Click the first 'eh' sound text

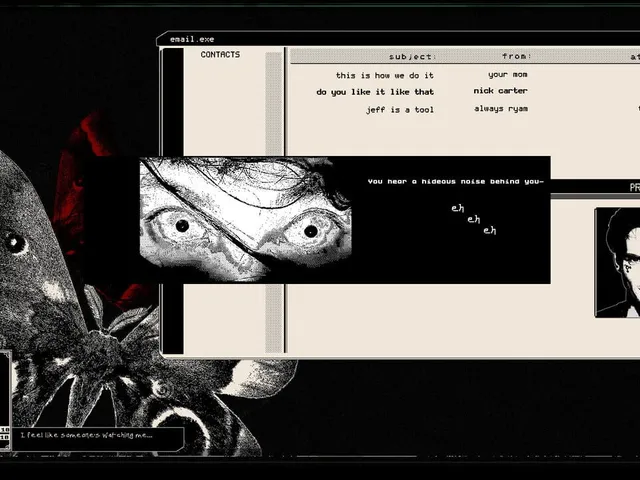point(458,209)
